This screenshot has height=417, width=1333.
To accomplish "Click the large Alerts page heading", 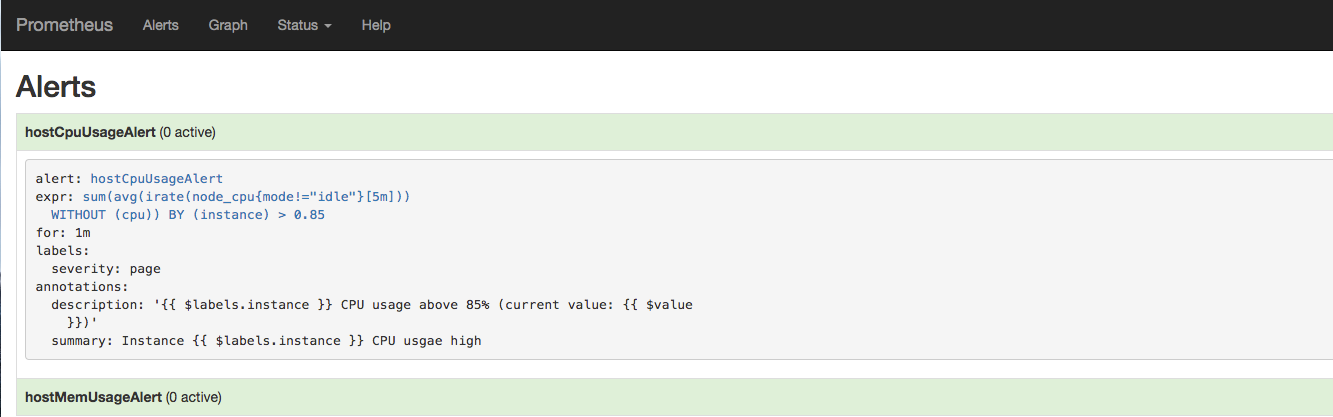I will [x=56, y=87].
